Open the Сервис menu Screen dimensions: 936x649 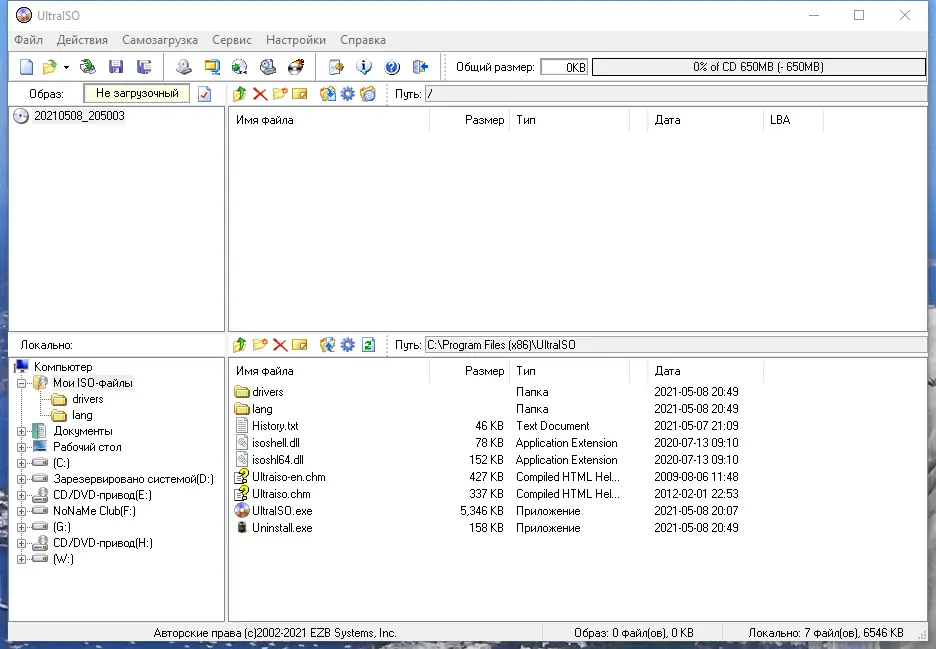[x=232, y=40]
